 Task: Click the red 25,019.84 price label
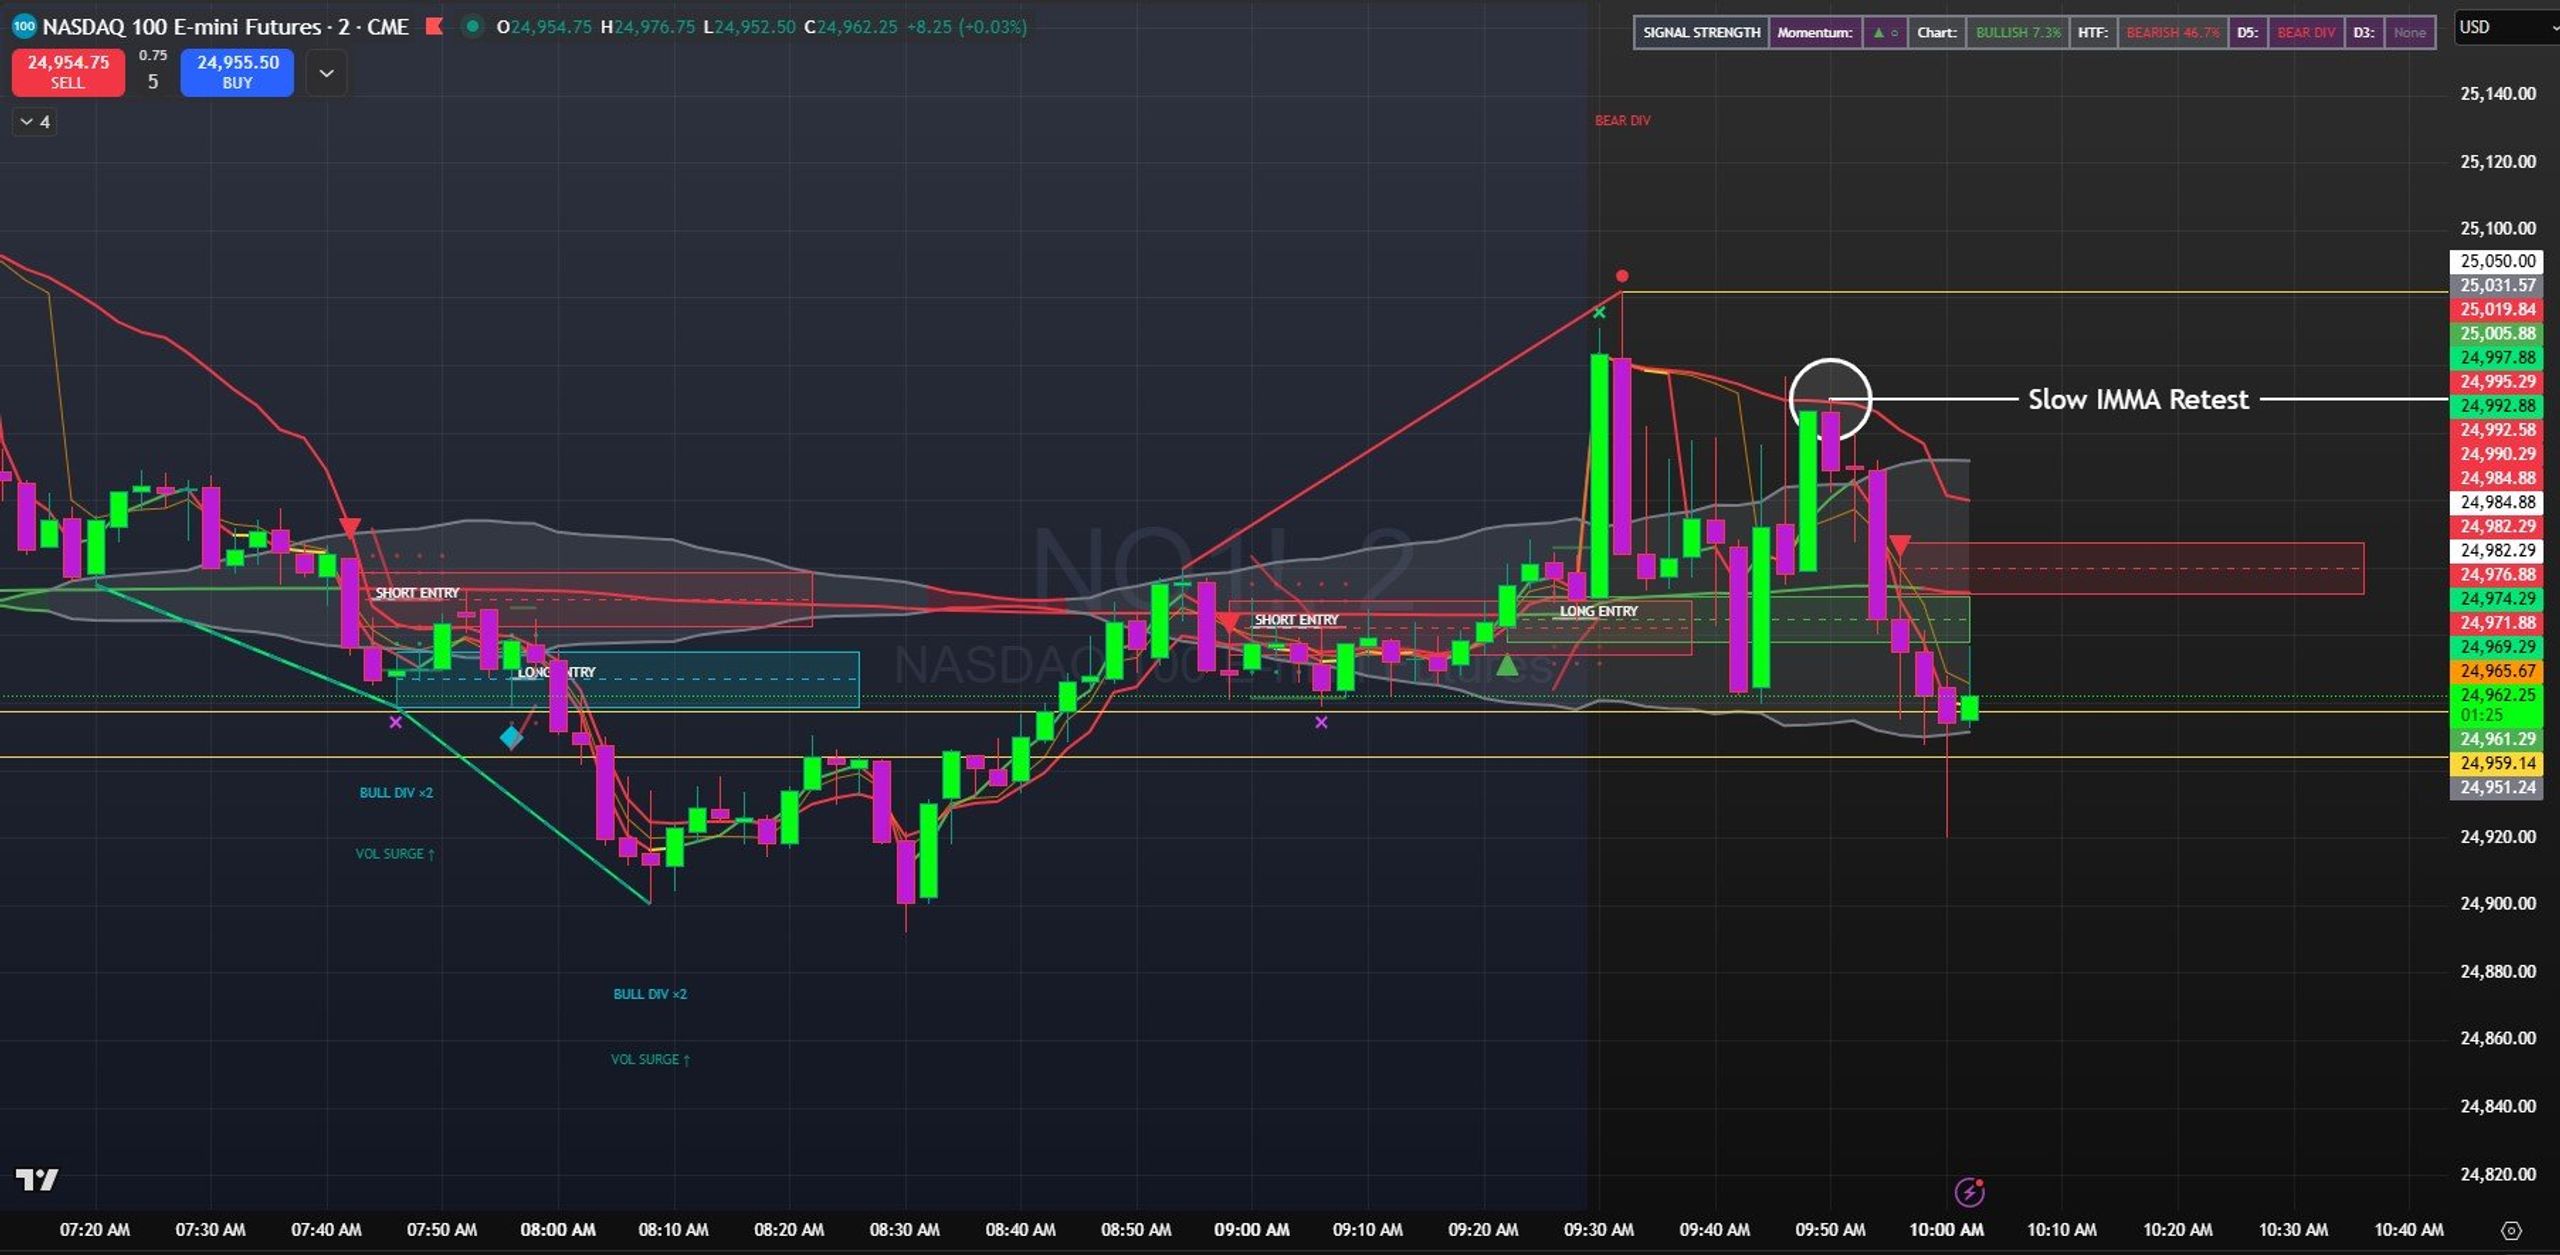click(x=2498, y=309)
